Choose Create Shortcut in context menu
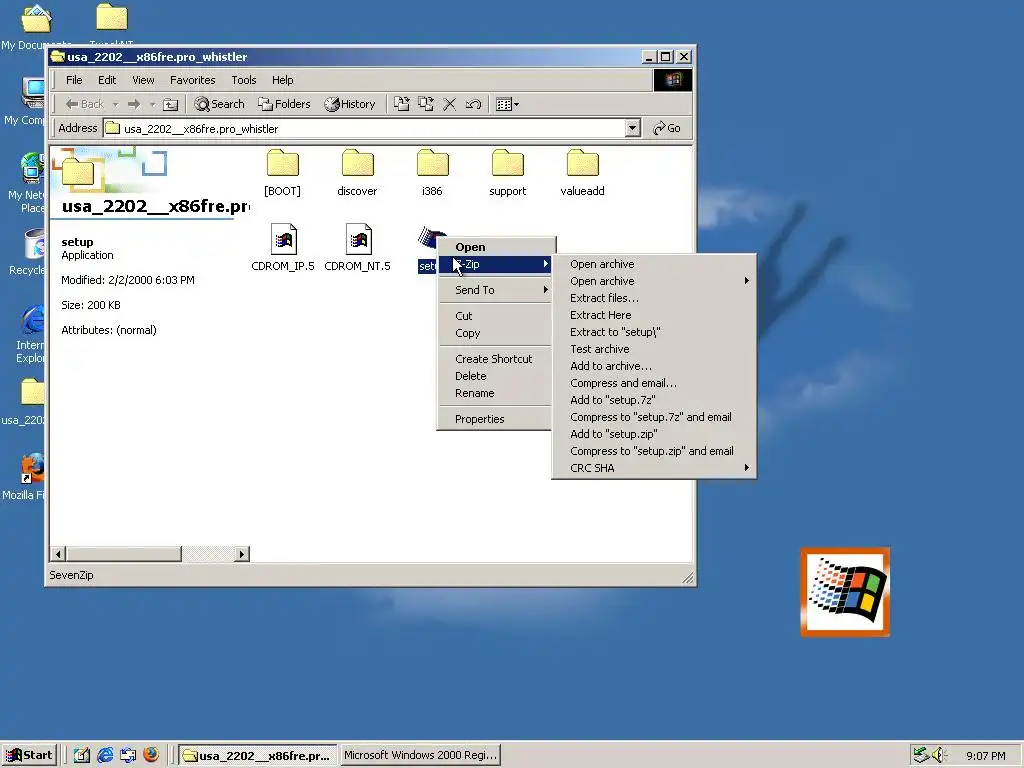Viewport: 1024px width, 768px height. point(495,359)
